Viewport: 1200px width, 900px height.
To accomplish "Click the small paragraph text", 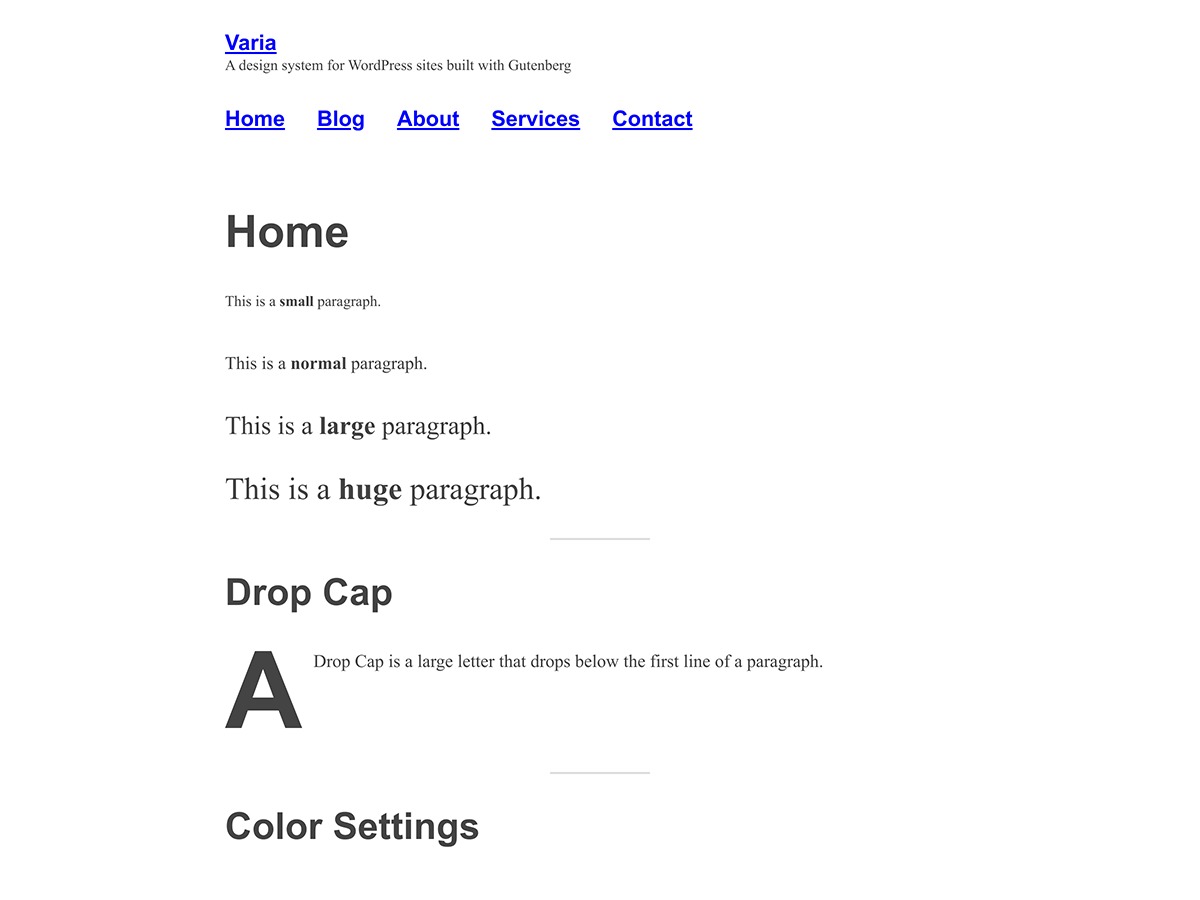I will [x=302, y=301].
